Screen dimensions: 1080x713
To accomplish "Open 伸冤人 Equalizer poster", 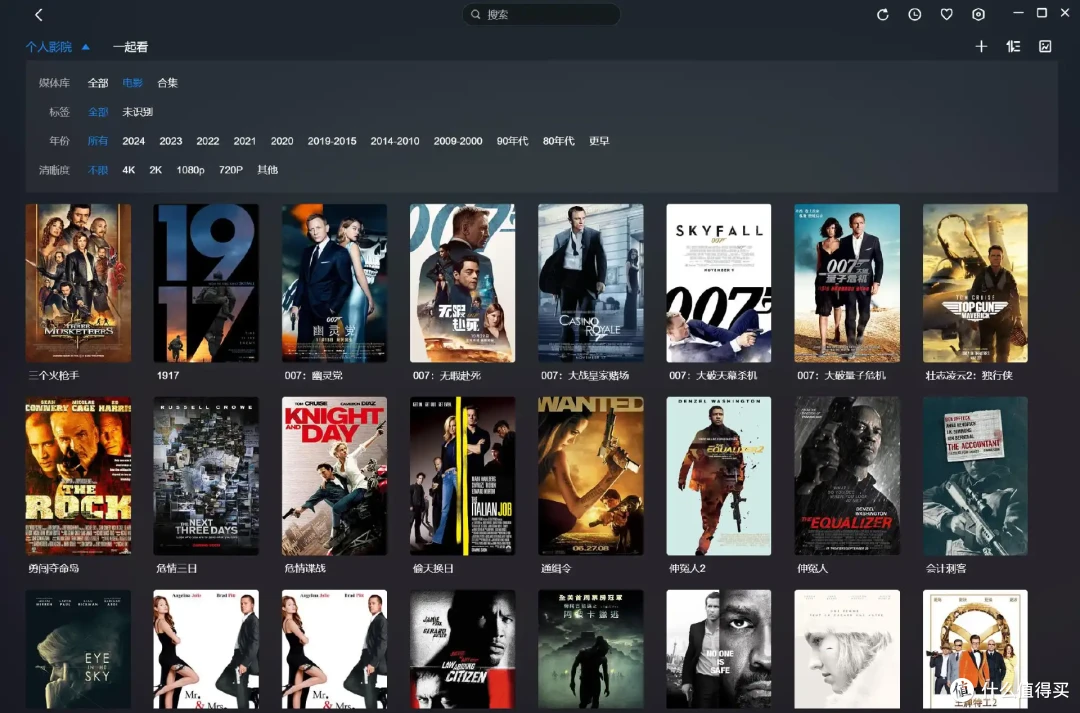I will coord(847,475).
